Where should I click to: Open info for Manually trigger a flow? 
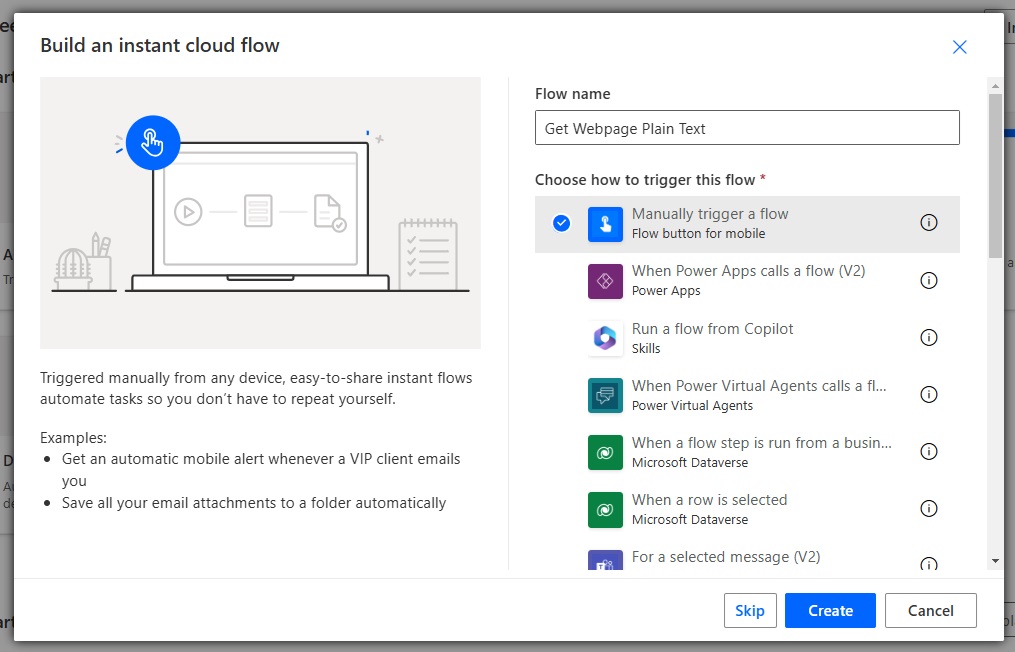point(928,223)
